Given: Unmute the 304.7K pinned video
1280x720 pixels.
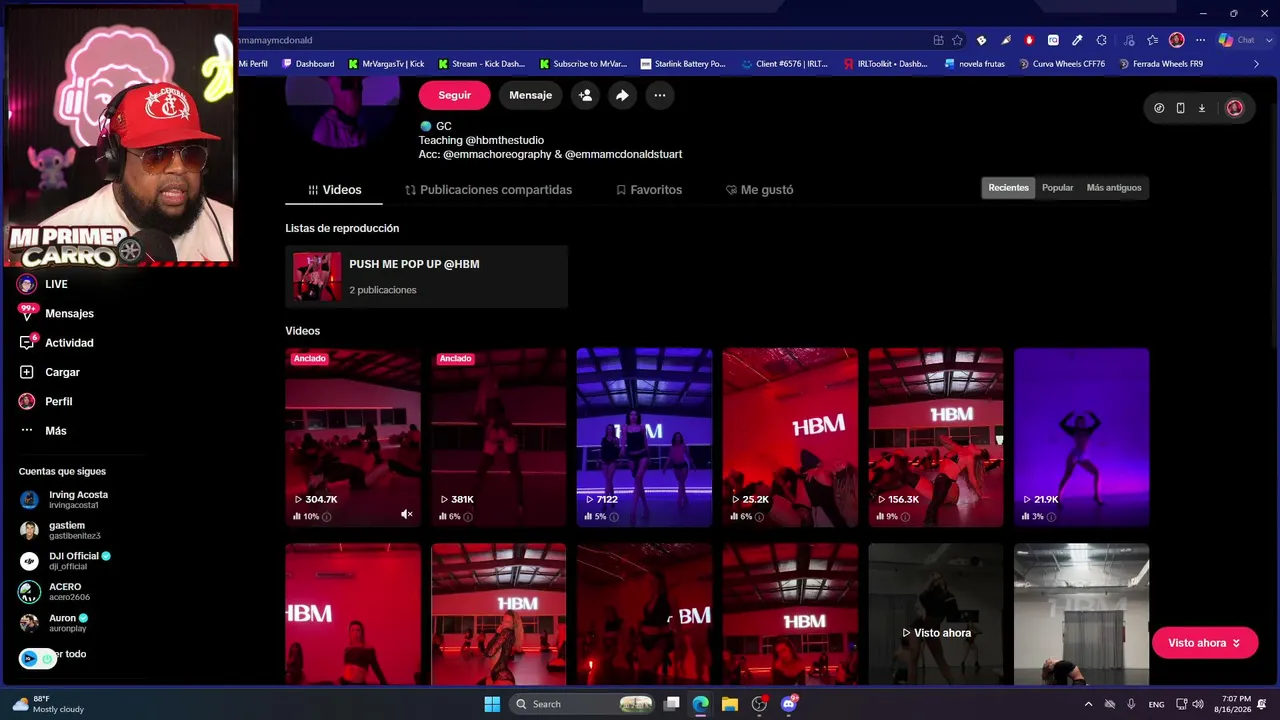Looking at the screenshot, I should [x=407, y=514].
